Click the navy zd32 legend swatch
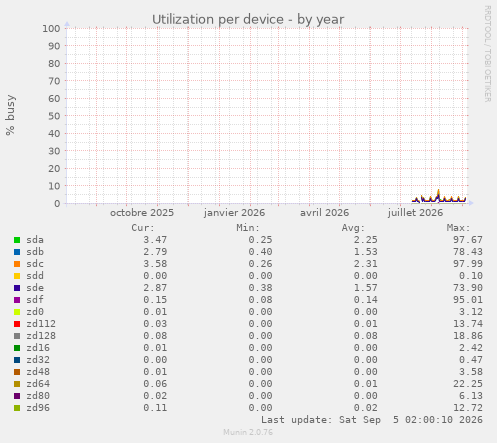The image size is (497, 443). [x=17, y=360]
